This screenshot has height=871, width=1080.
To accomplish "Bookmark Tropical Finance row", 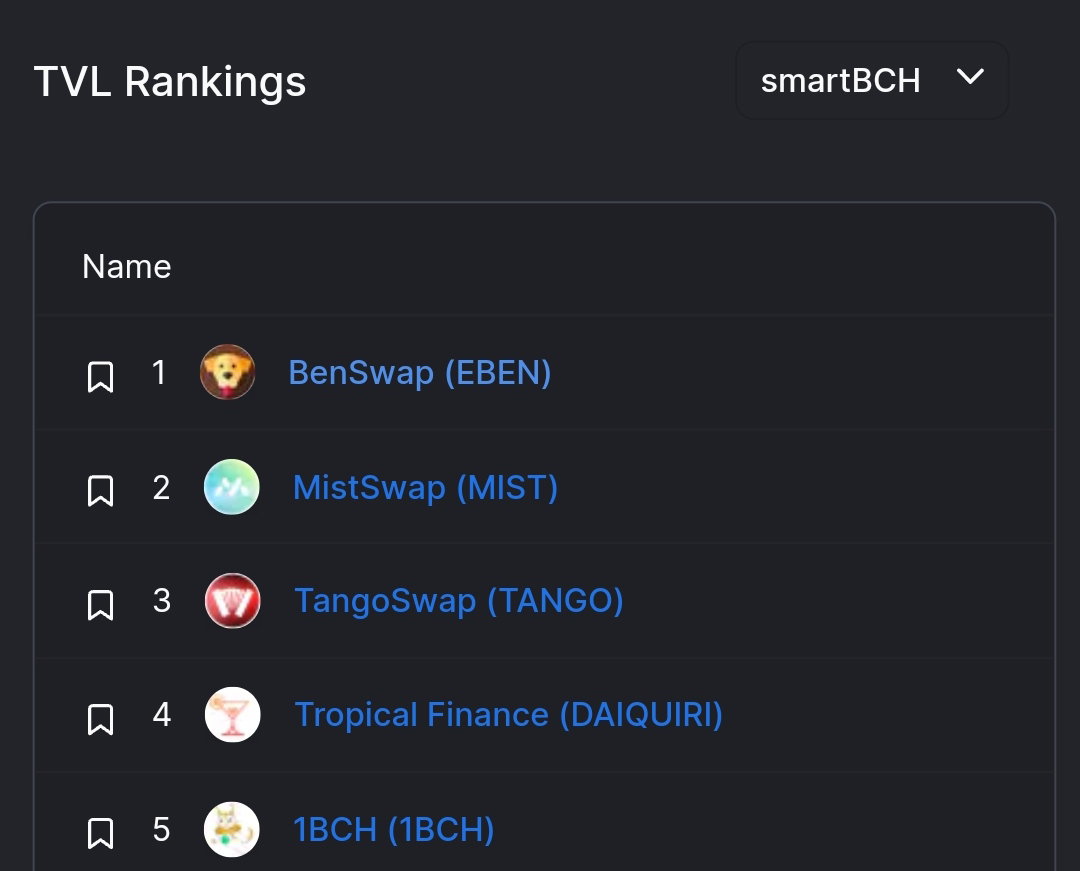I will (x=101, y=720).
